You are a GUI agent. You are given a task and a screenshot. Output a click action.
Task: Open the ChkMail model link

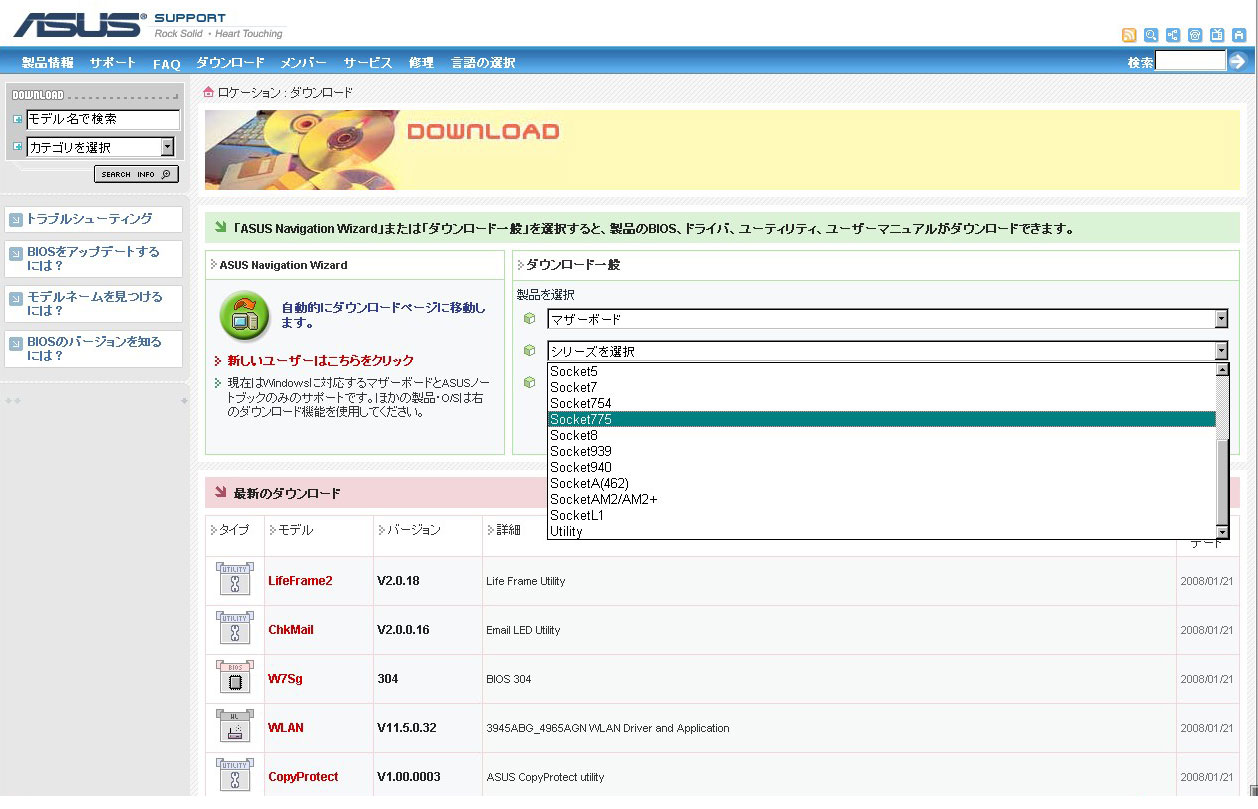tap(291, 630)
